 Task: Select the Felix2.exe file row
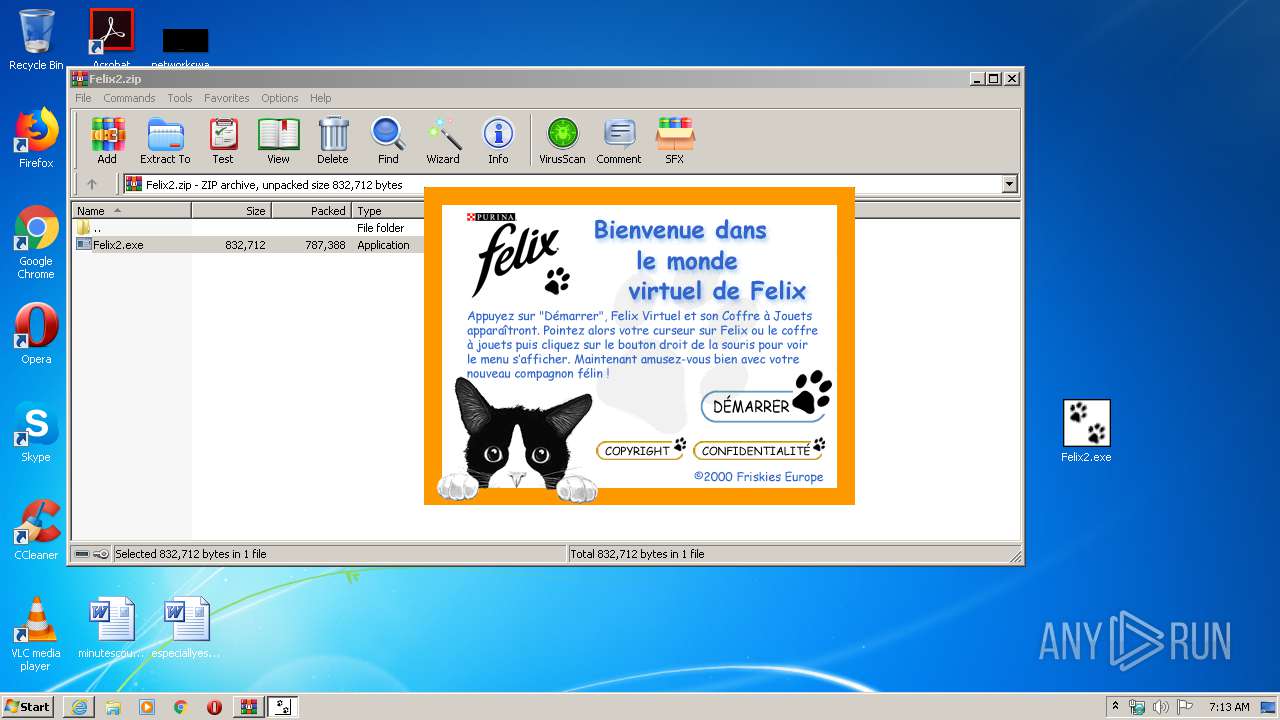(x=248, y=245)
